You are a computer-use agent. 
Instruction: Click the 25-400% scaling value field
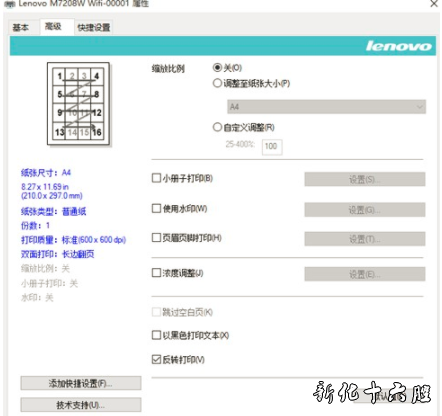coord(272,147)
